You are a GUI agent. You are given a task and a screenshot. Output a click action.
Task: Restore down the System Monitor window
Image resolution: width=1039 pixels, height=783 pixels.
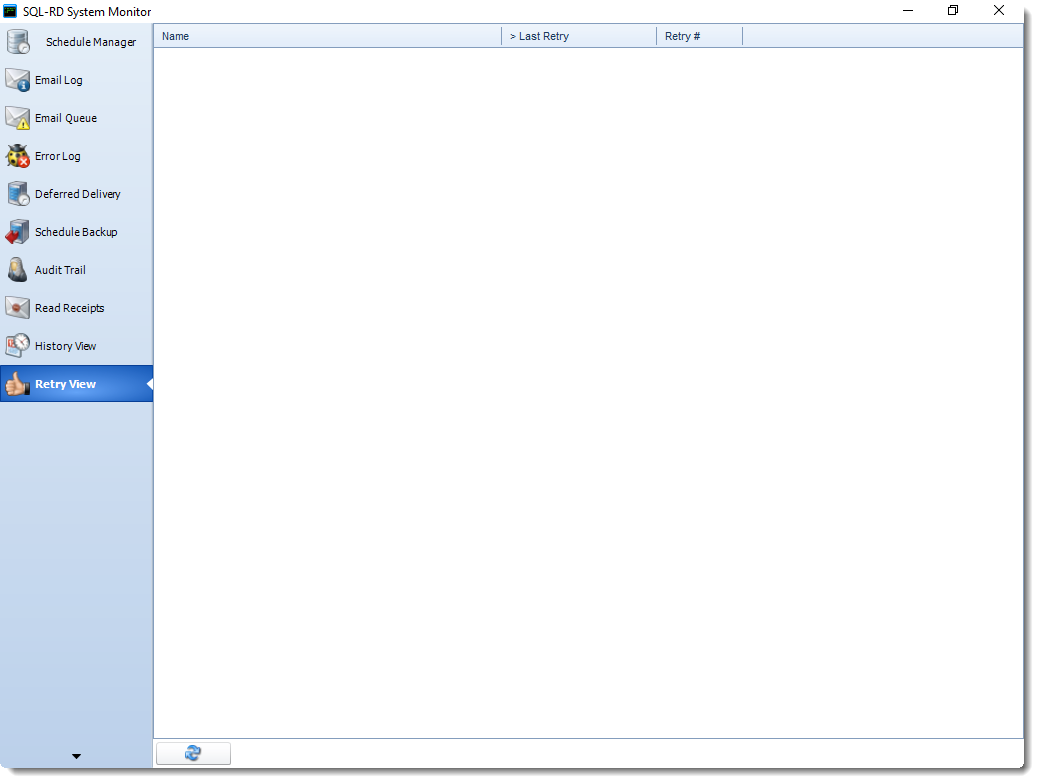click(x=953, y=11)
